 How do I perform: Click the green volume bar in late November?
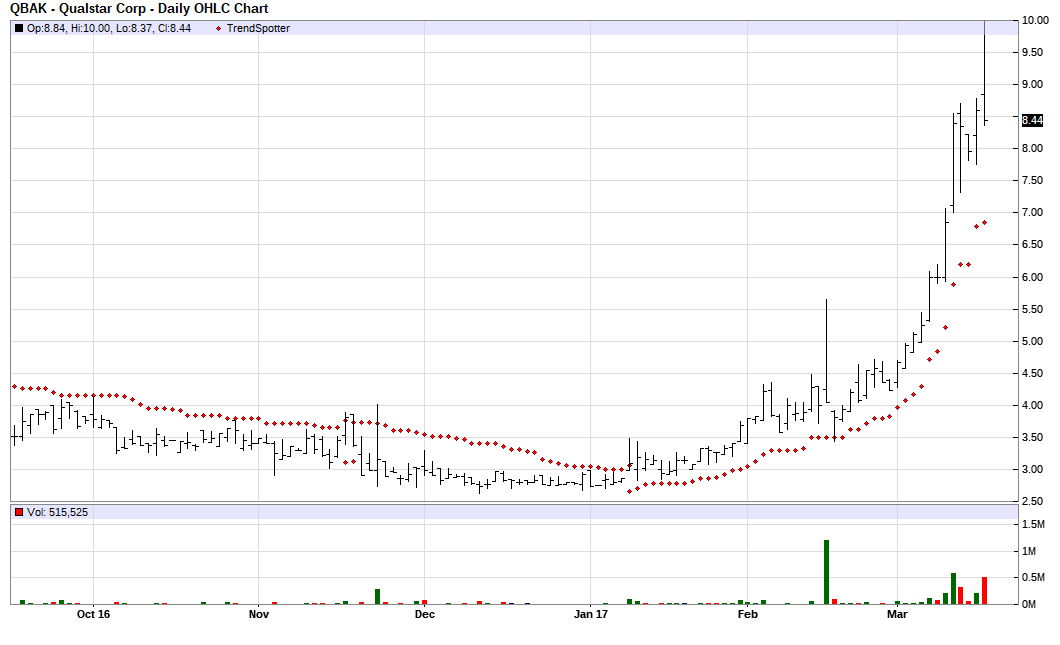click(378, 596)
